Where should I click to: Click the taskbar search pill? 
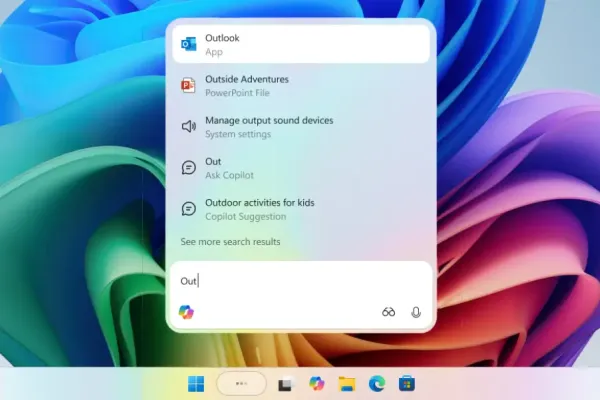(241, 383)
